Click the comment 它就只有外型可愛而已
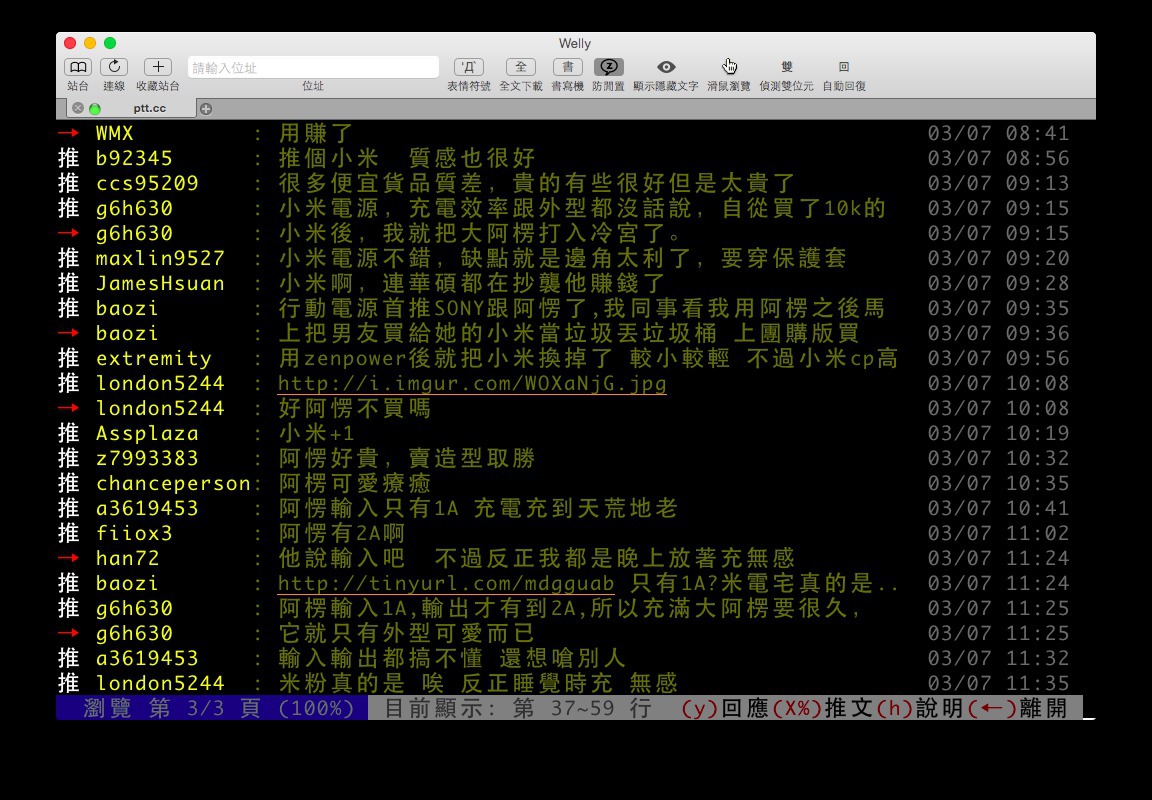The height and width of the screenshot is (800, 1152). click(406, 633)
